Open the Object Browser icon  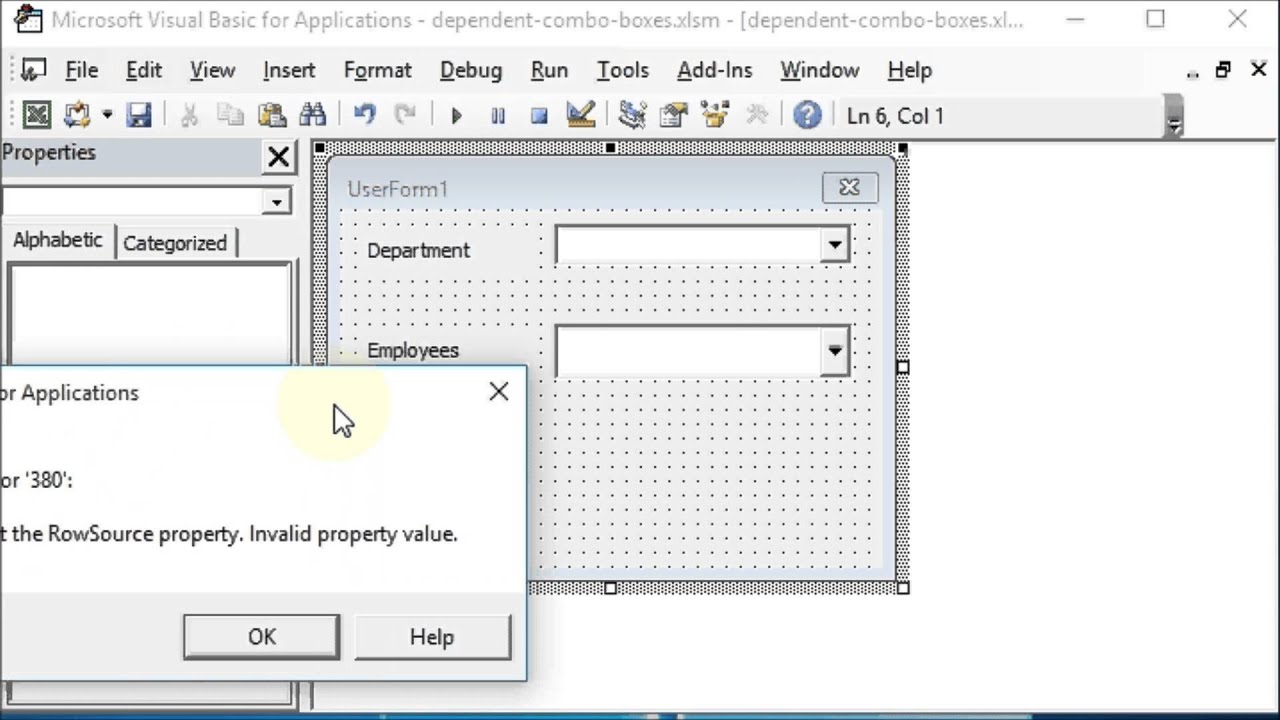click(x=715, y=115)
